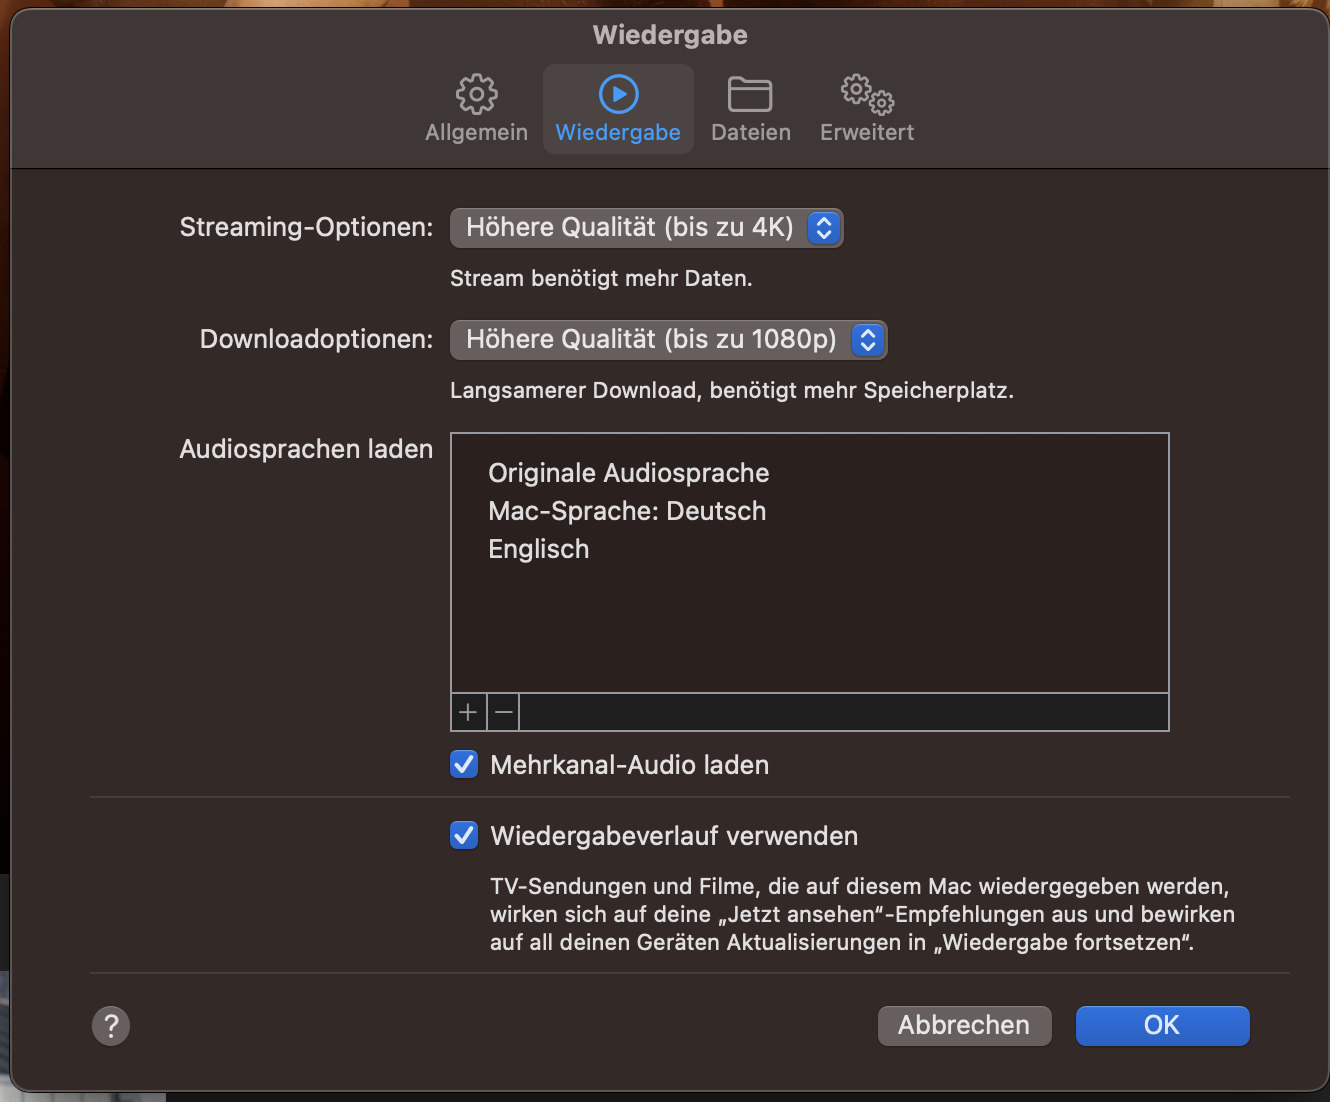Select Mac-Sprache: Deutsch list entry
1330x1102 pixels.
tap(627, 511)
